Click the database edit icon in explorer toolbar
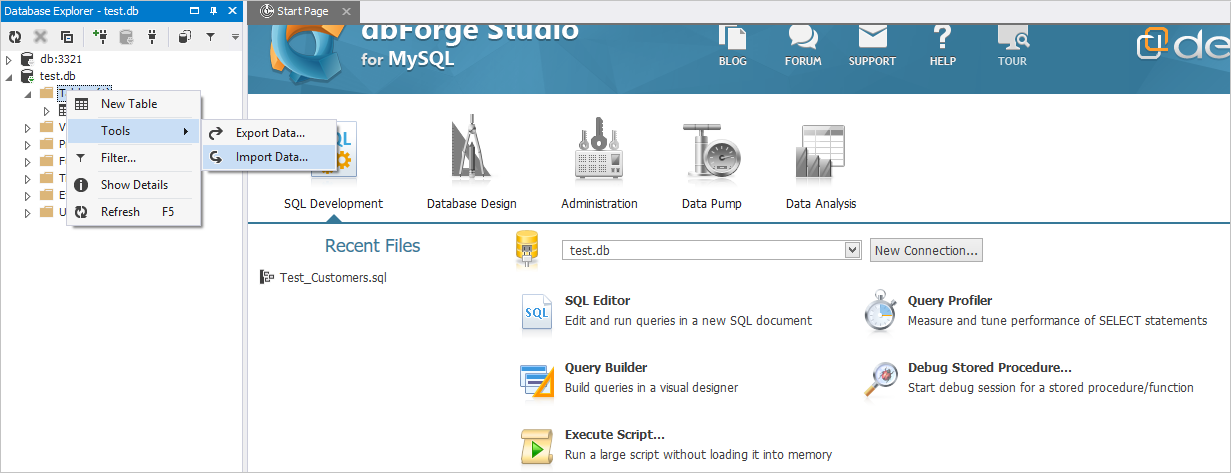Image resolution: width=1231 pixels, height=473 pixels. point(126,37)
